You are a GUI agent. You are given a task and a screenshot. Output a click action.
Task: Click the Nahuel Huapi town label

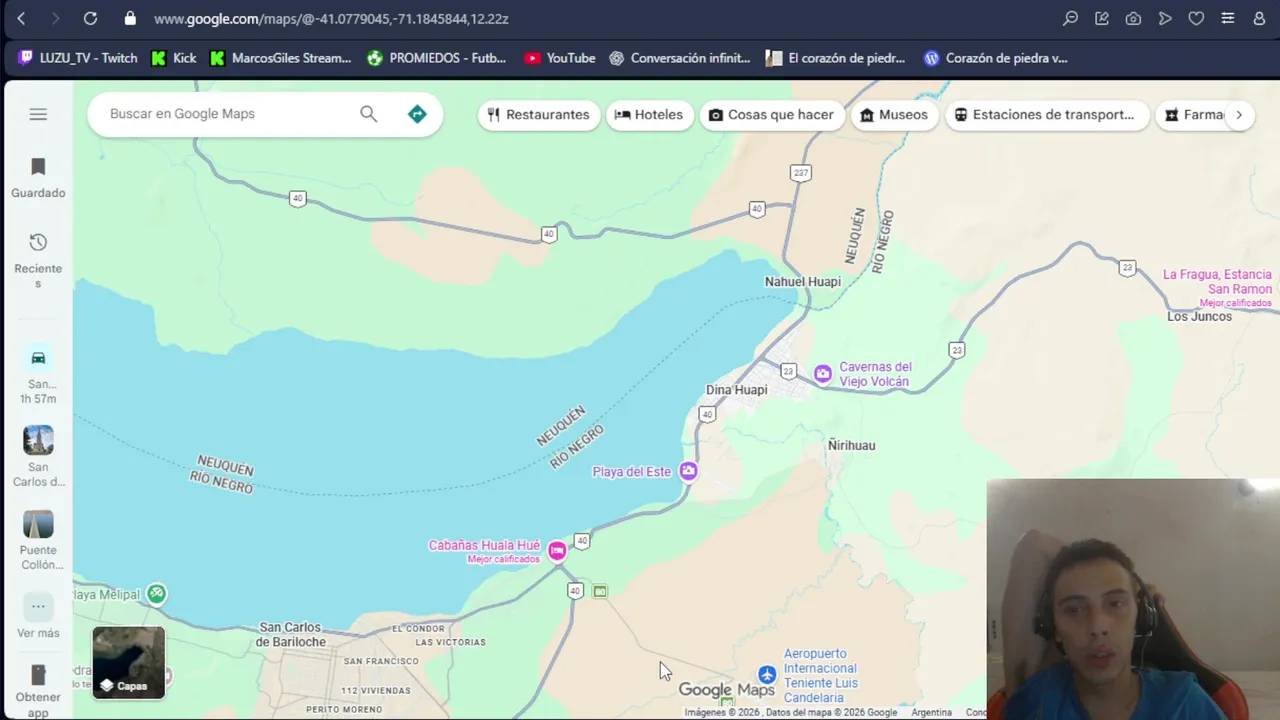click(803, 282)
